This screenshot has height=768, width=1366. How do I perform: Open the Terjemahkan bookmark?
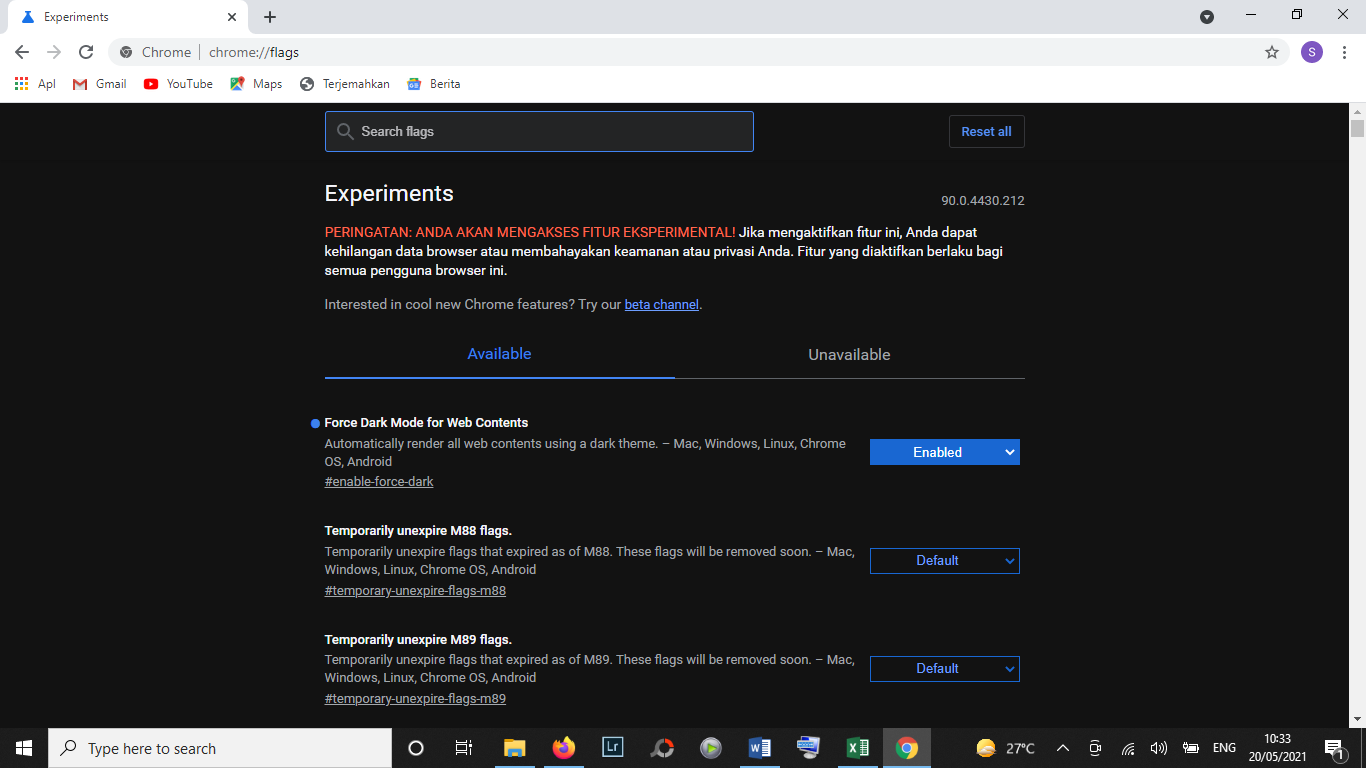pyautogui.click(x=345, y=84)
